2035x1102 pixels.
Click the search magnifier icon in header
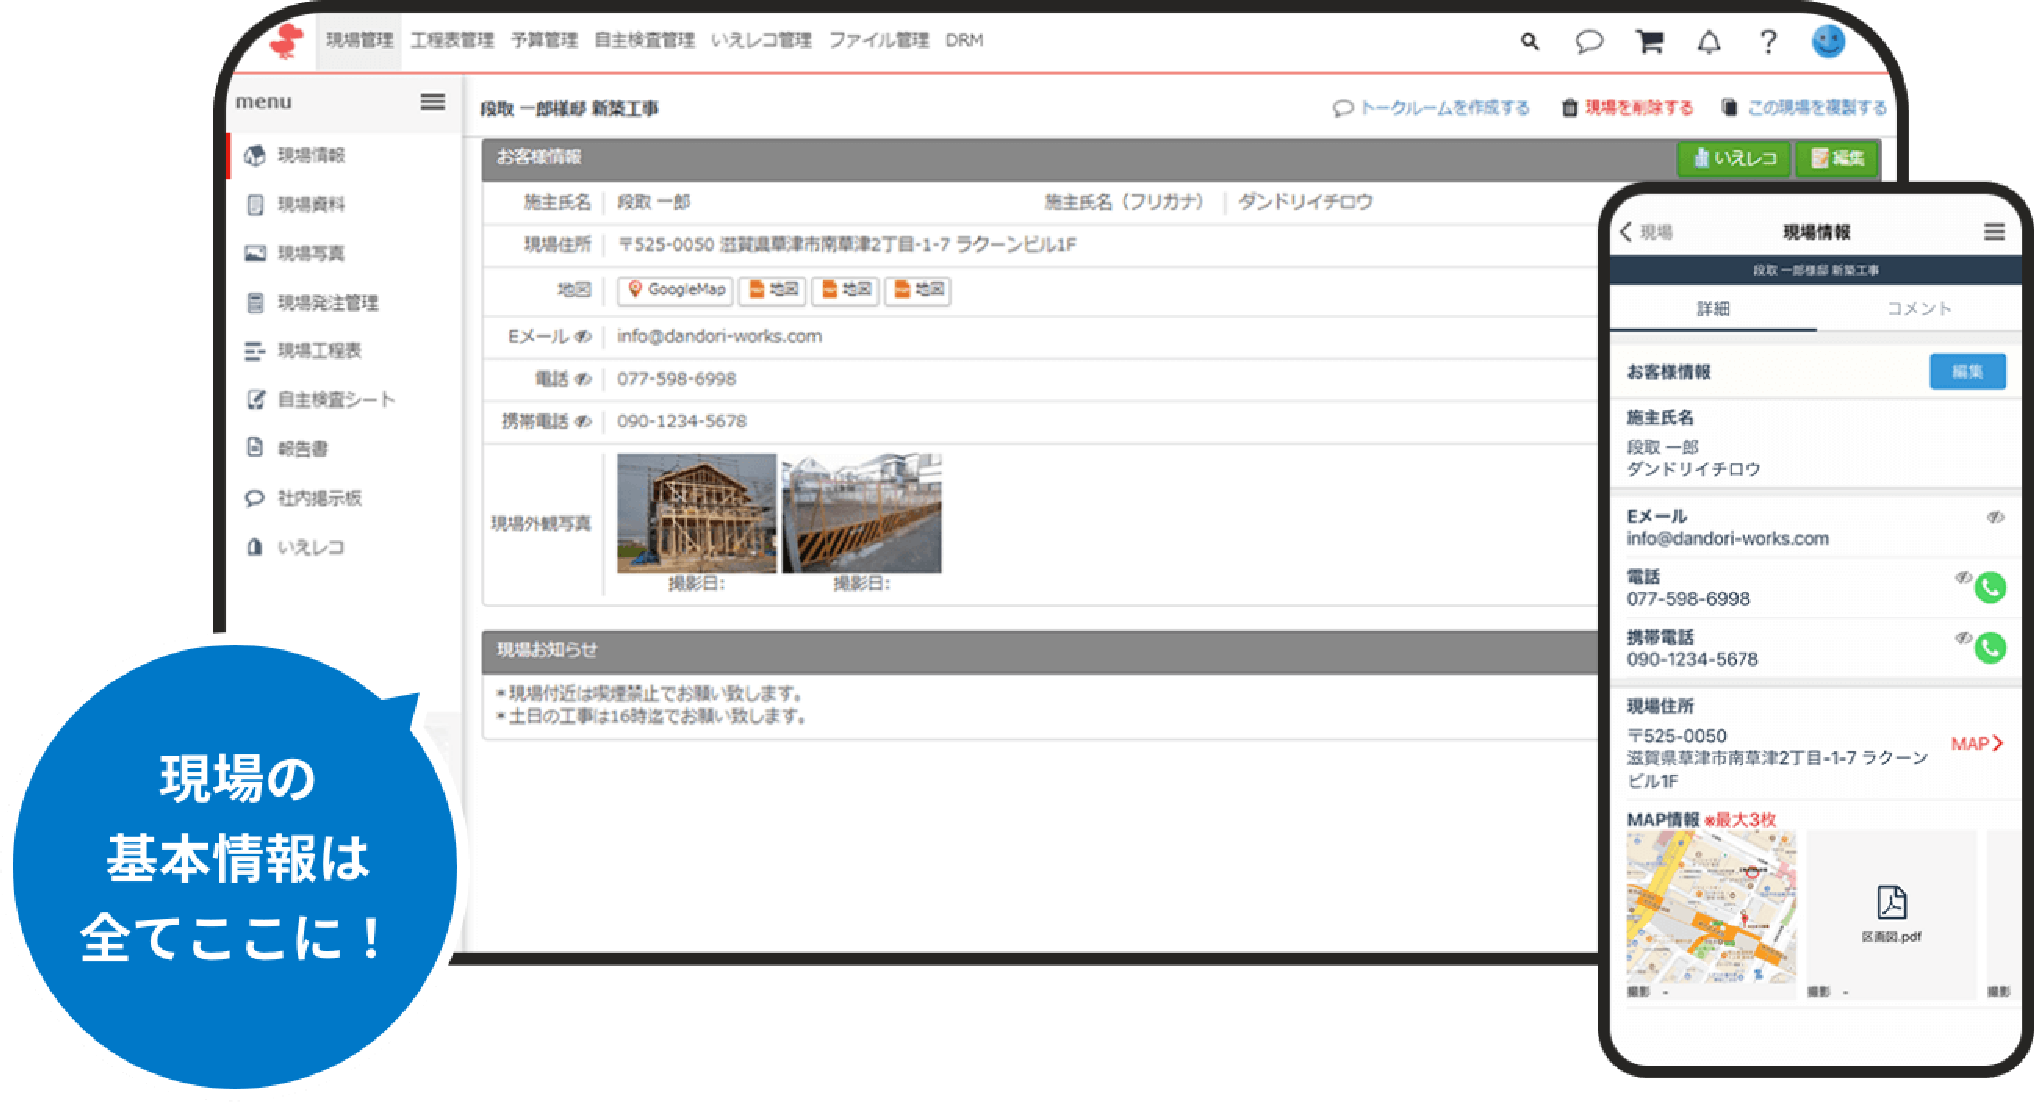[x=1529, y=42]
